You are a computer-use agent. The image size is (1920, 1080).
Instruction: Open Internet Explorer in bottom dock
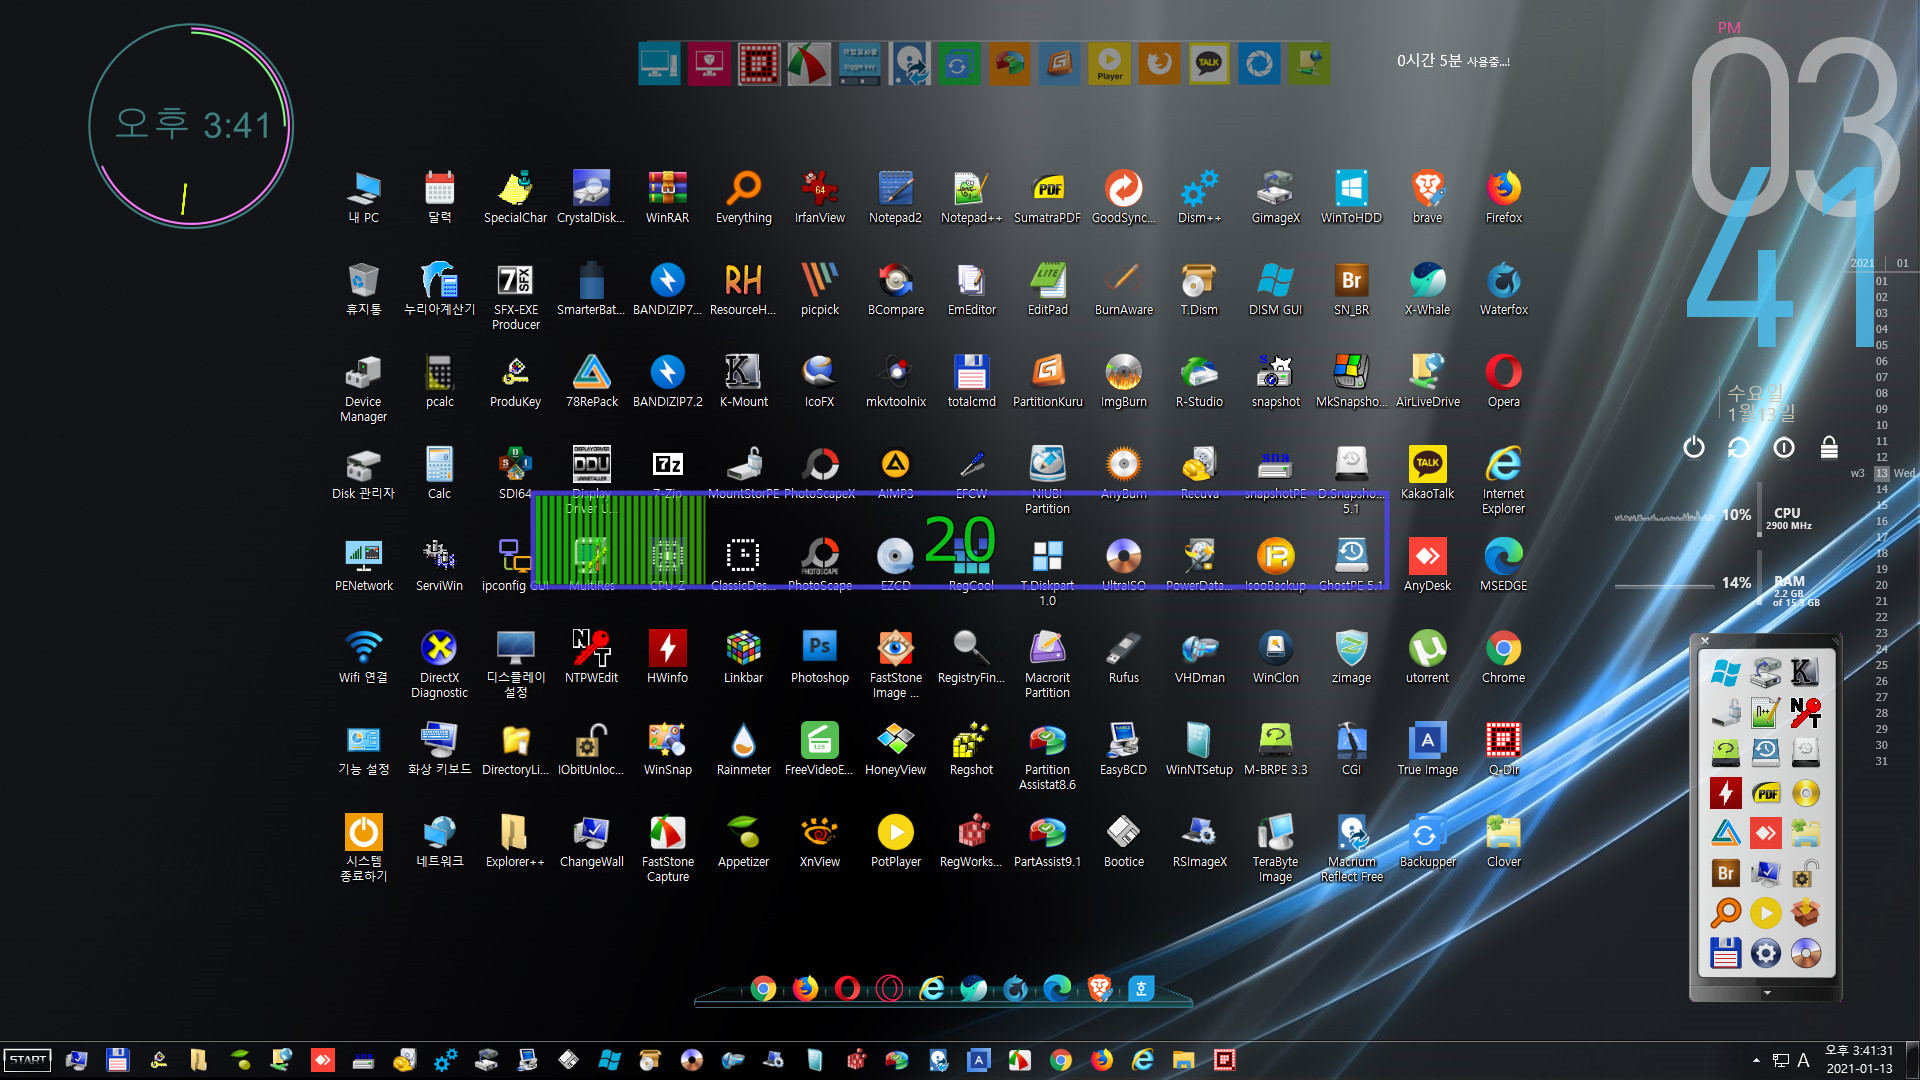click(x=931, y=989)
